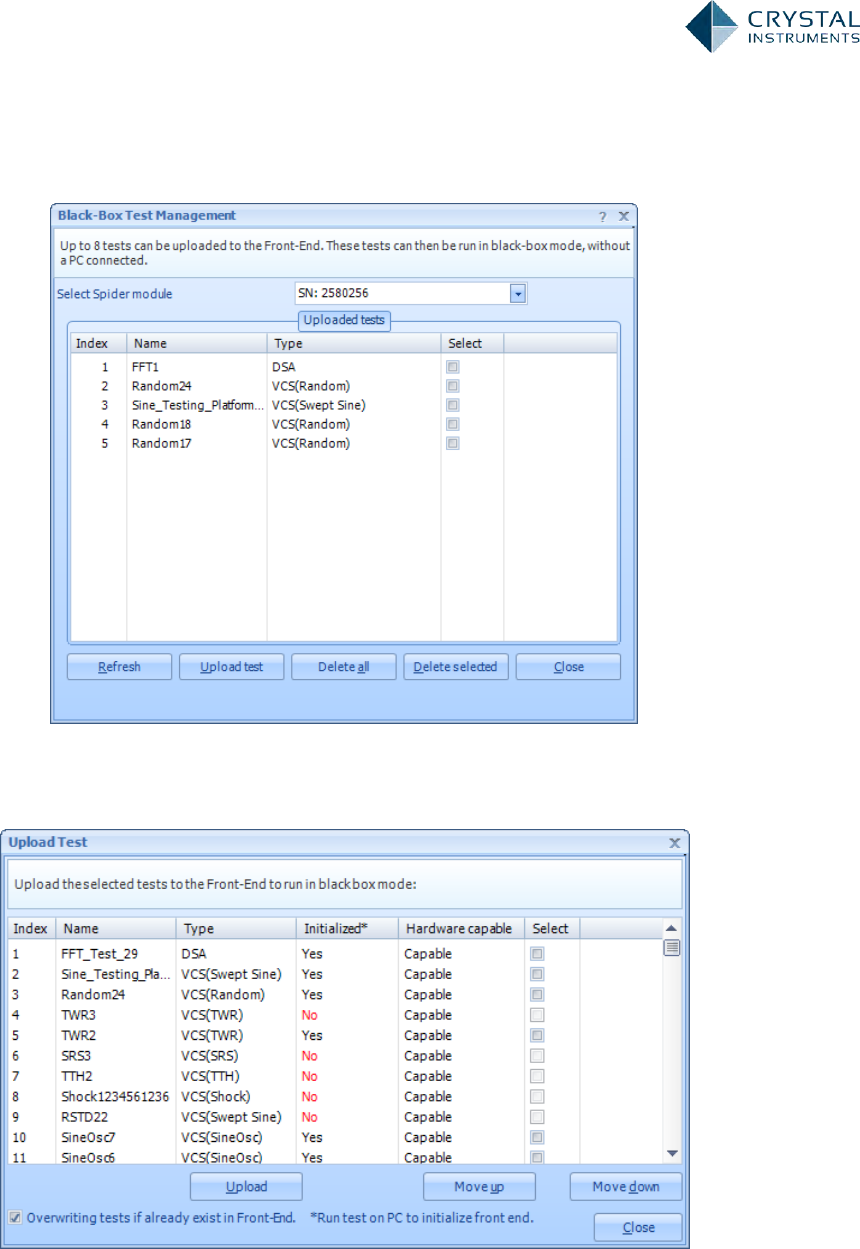Click the Upload Test list scroll down arrow
860x1249 pixels.
[x=672, y=1152]
